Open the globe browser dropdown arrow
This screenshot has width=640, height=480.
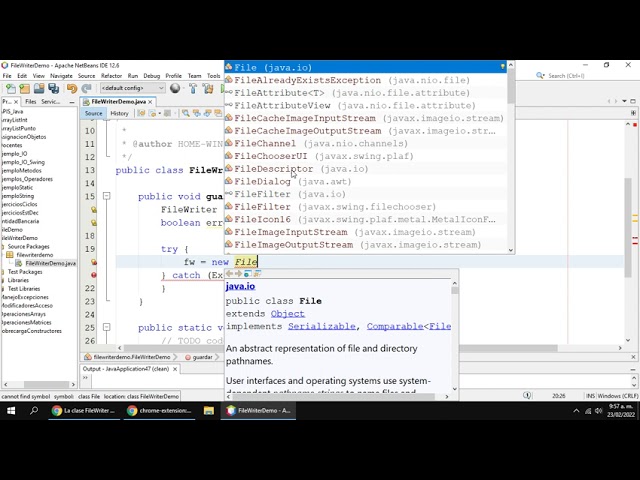182,89
